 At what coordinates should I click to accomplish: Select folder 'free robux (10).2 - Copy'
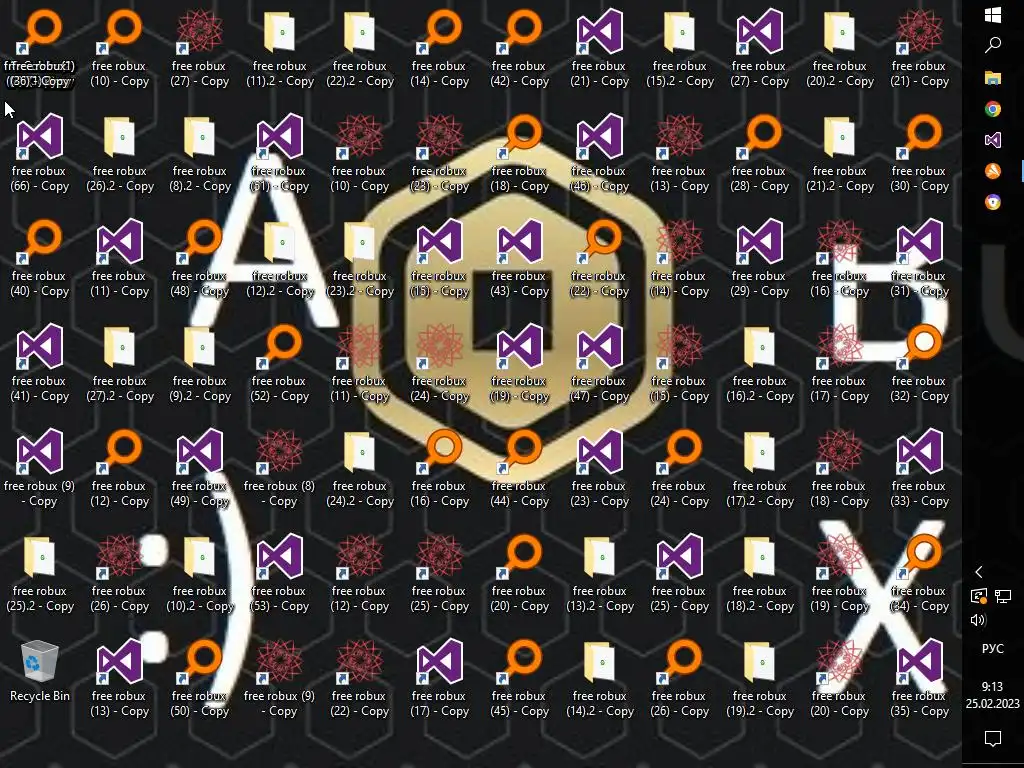pos(200,574)
